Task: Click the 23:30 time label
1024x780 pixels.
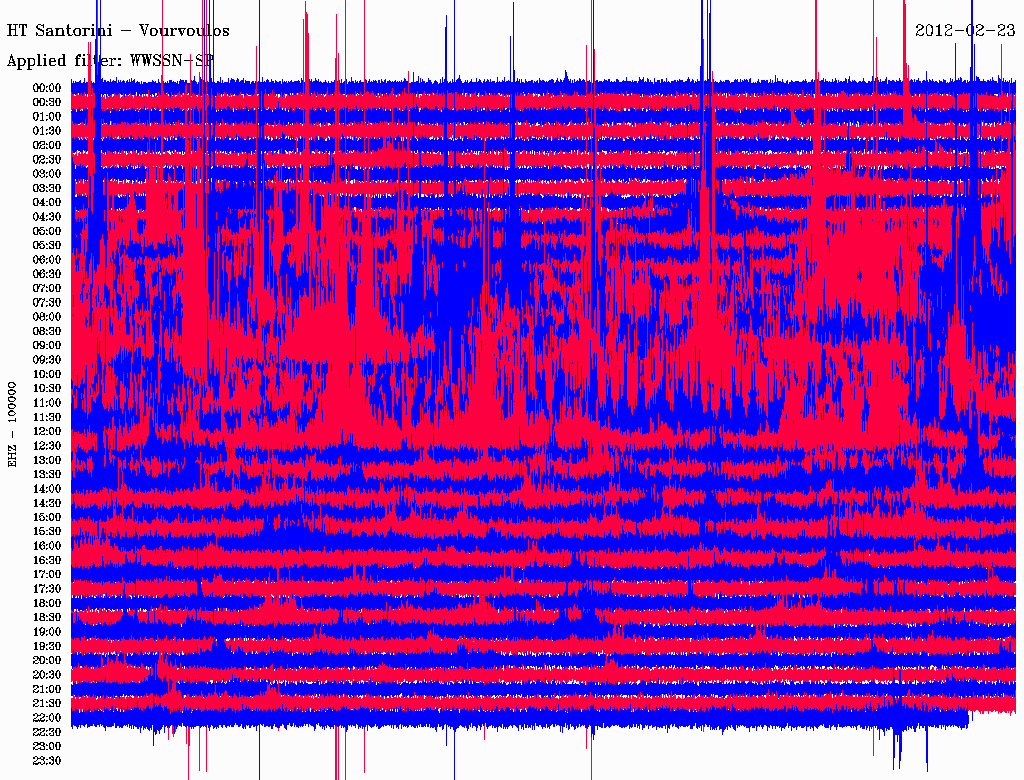Action: coord(47,761)
